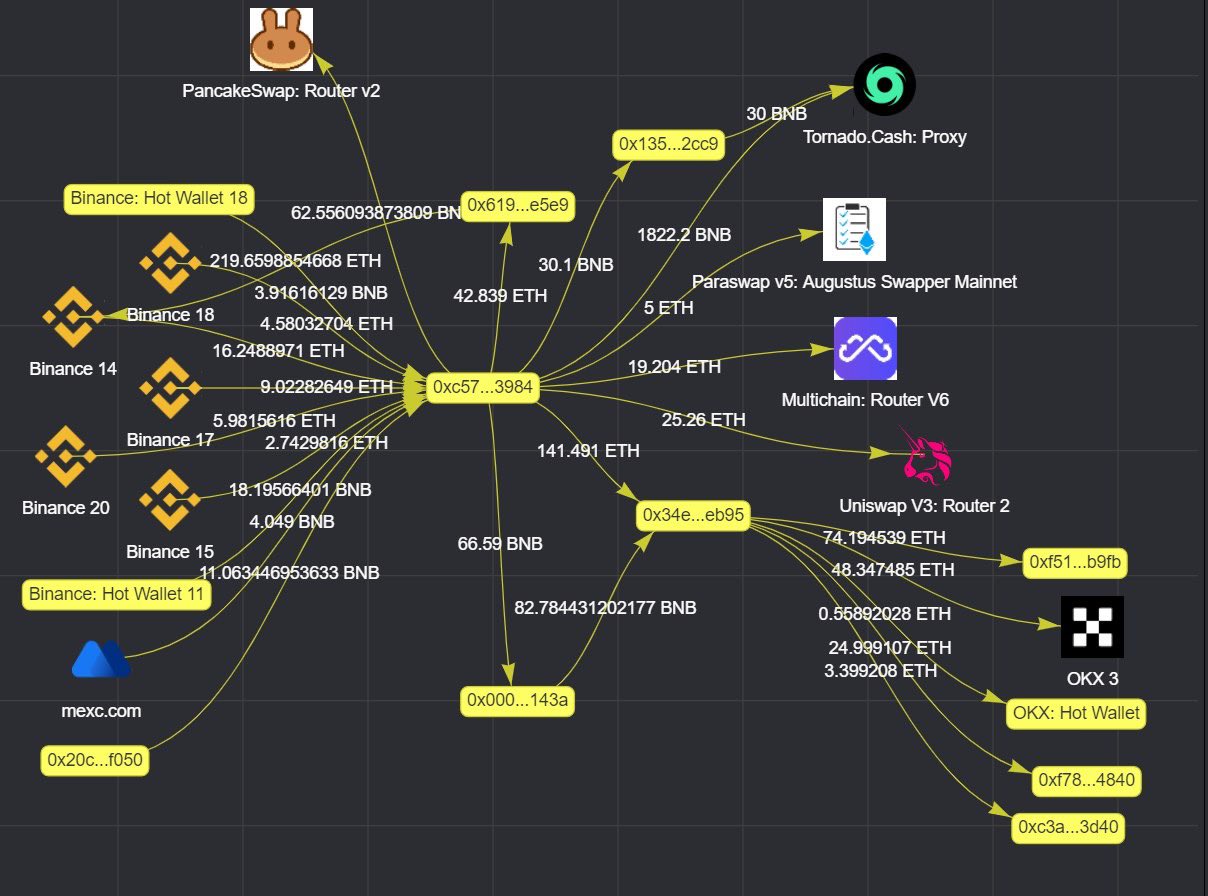This screenshot has width=1208, height=896.
Task: Select the node 0x34e...eb95
Action: (x=694, y=517)
